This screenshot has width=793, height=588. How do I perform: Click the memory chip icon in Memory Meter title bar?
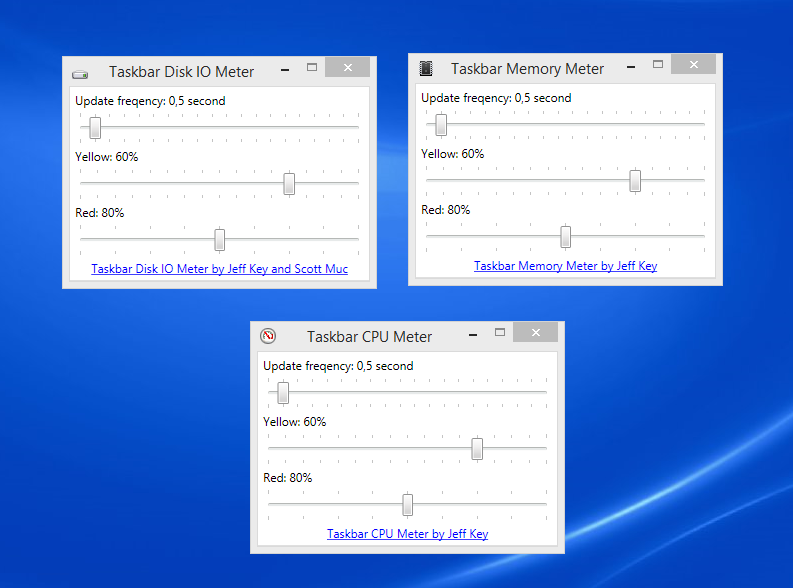pos(426,68)
